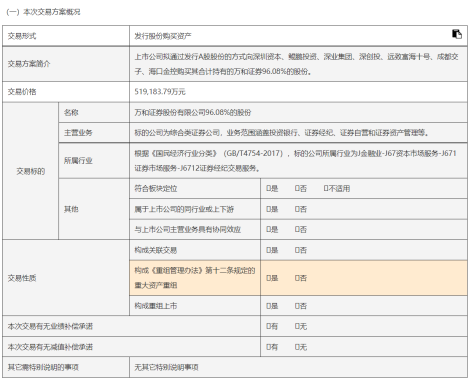Select the 交易方案简介 label cell

(66, 64)
